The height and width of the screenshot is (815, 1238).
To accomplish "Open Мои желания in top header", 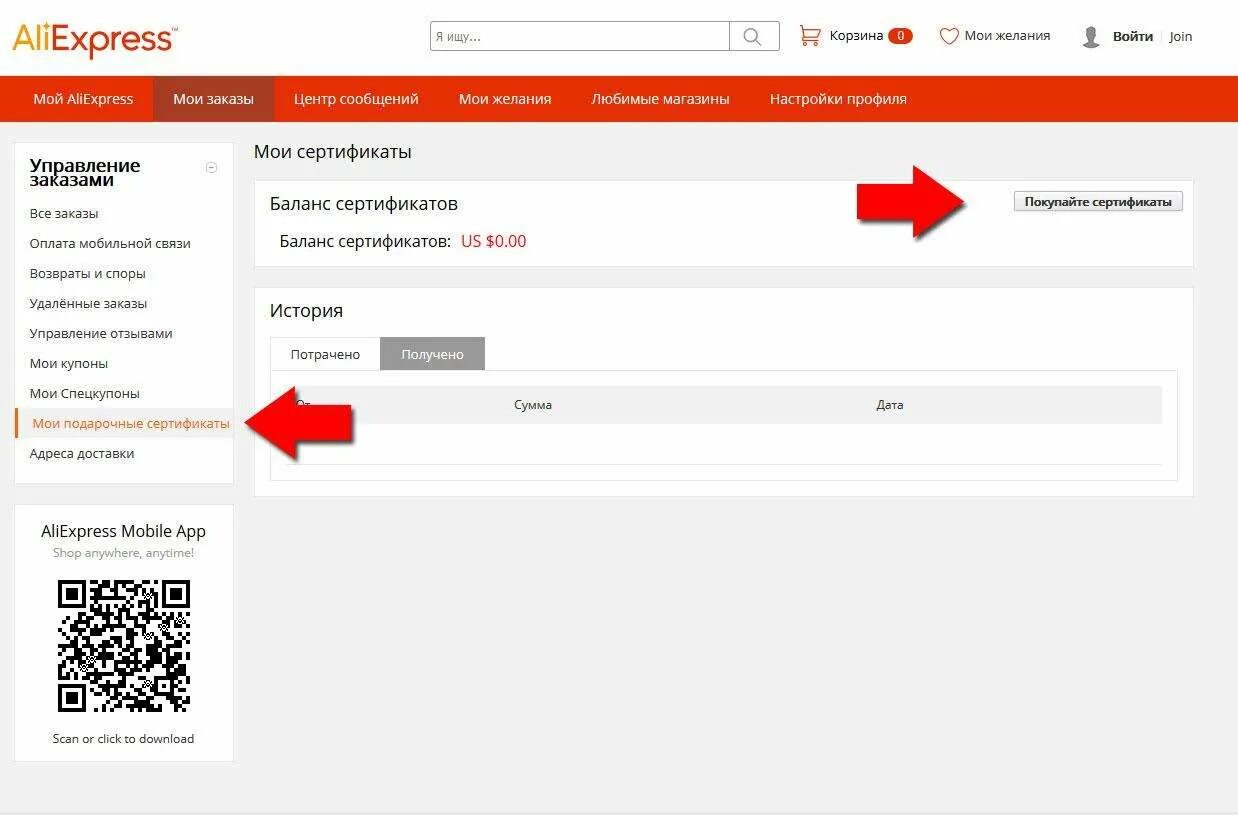I will pos(1007,36).
